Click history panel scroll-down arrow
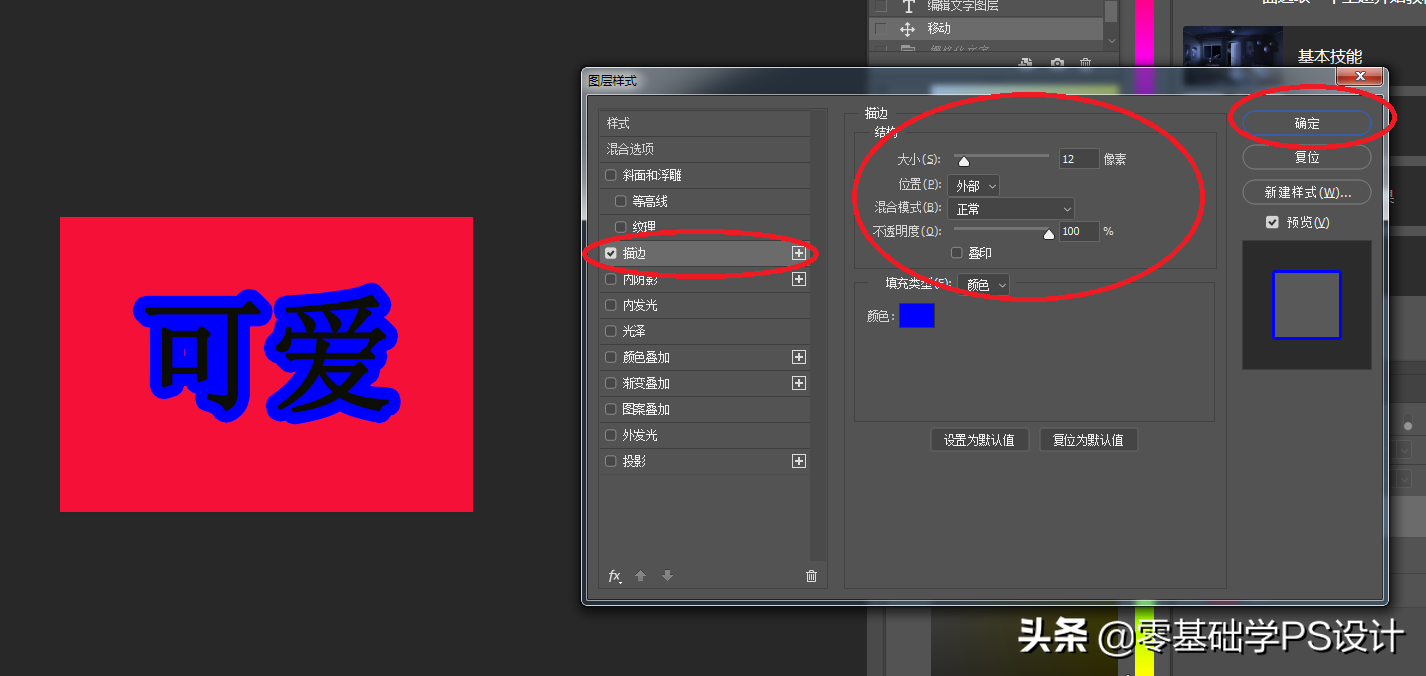The width and height of the screenshot is (1426, 676). (x=1111, y=39)
